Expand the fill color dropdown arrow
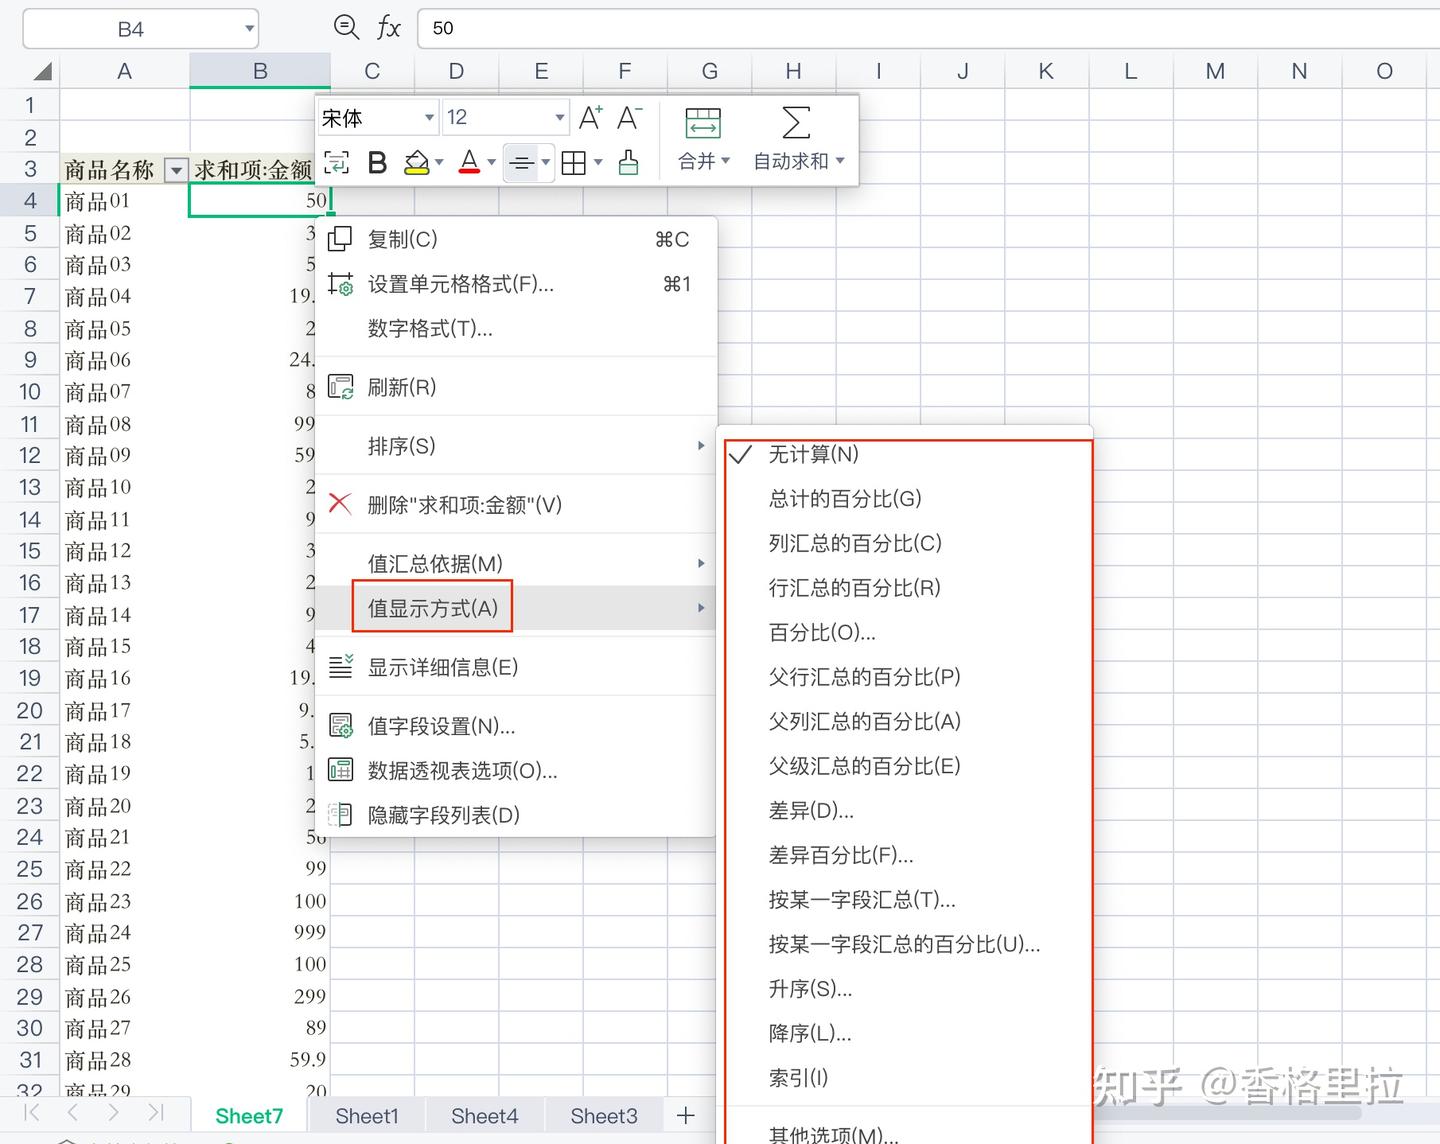Viewport: 1440px width, 1144px height. point(439,162)
